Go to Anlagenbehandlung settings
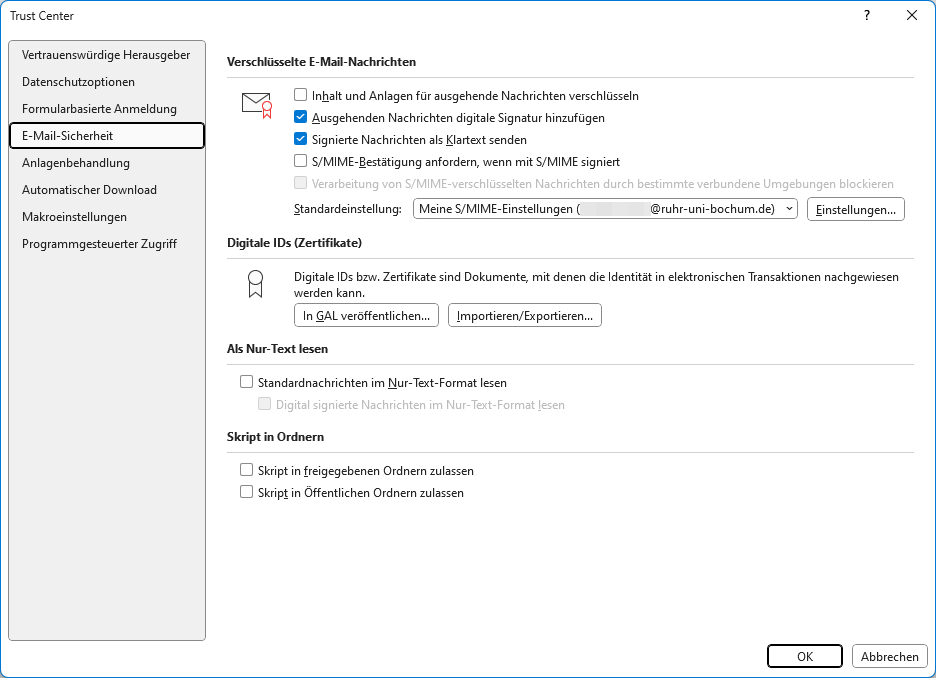This screenshot has width=936, height=678. (76, 163)
